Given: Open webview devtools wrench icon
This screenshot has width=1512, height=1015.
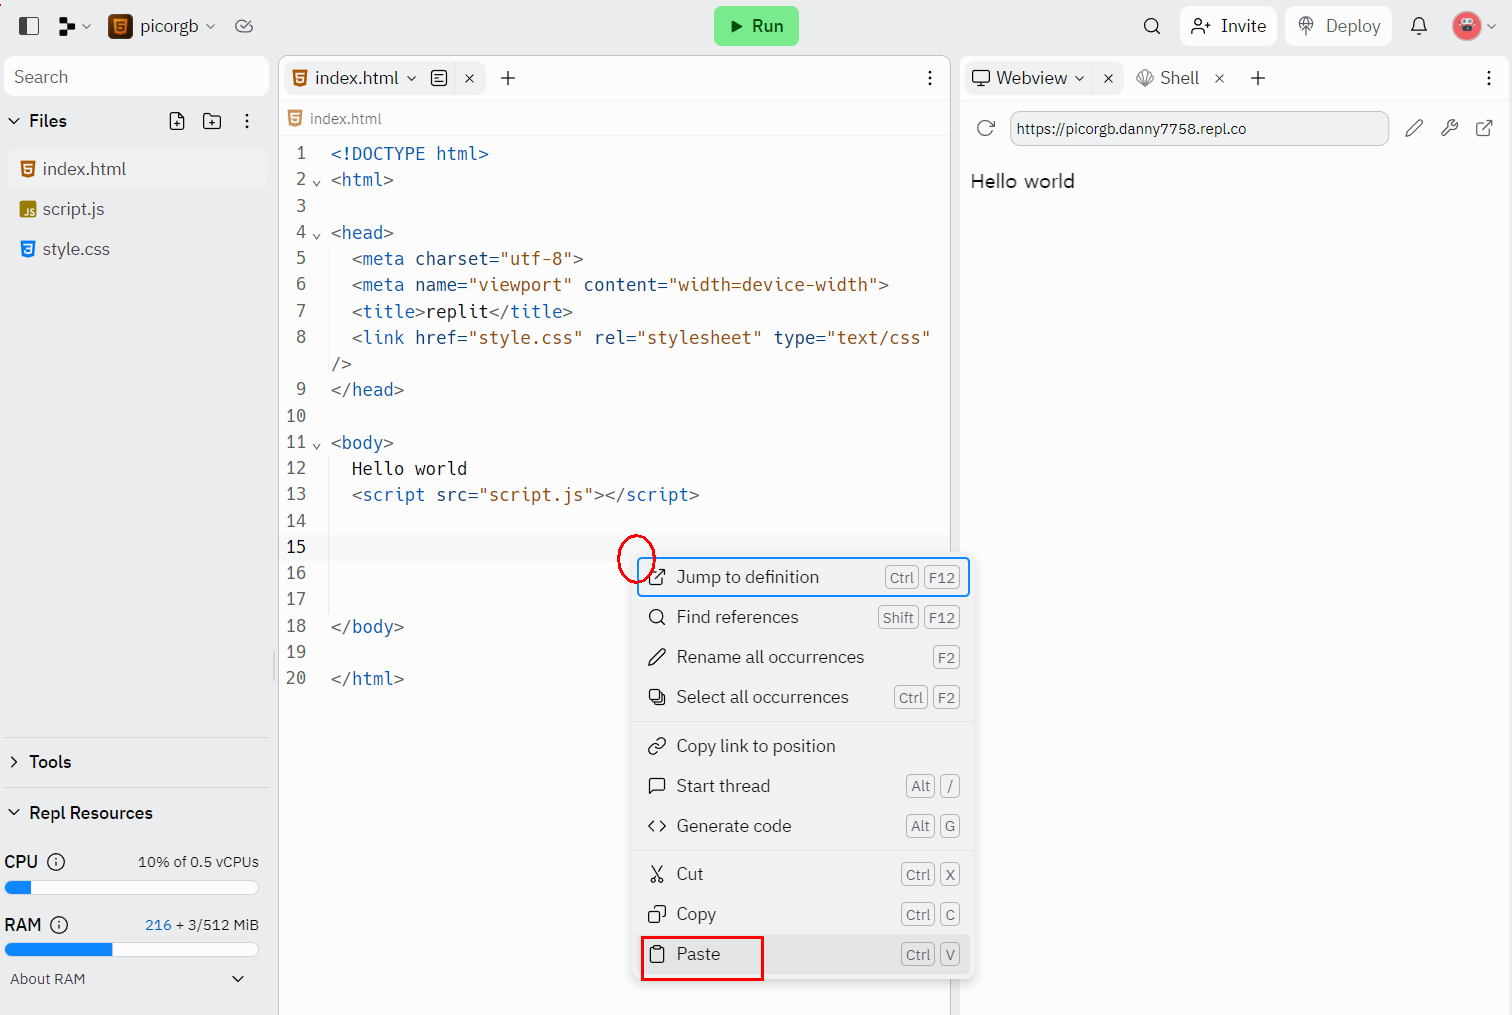Looking at the screenshot, I should (1449, 128).
